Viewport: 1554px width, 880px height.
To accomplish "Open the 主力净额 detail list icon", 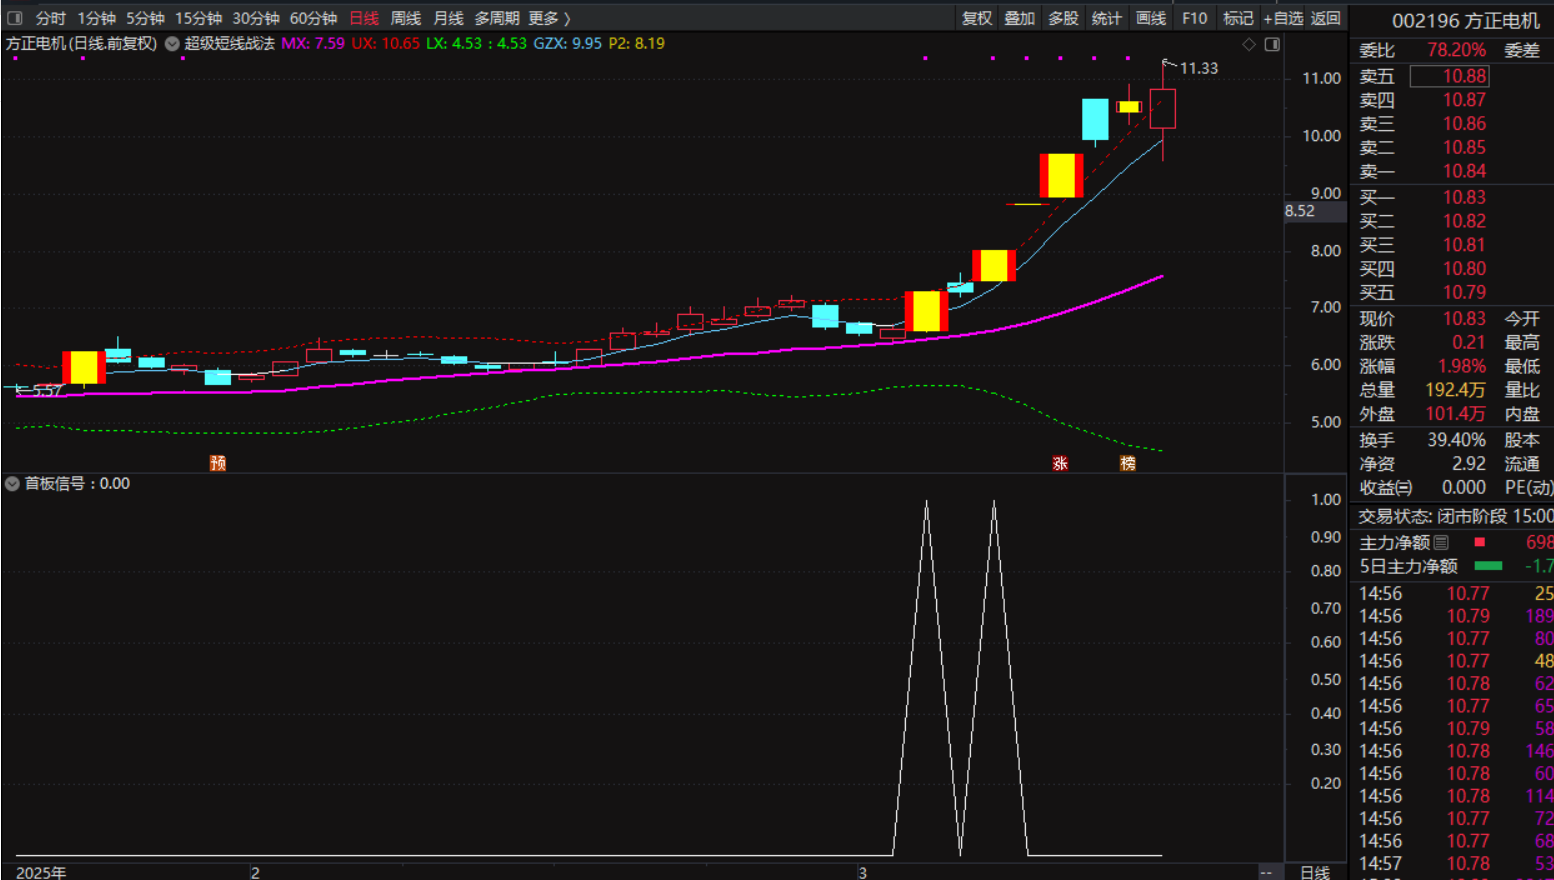I will 1441,542.
